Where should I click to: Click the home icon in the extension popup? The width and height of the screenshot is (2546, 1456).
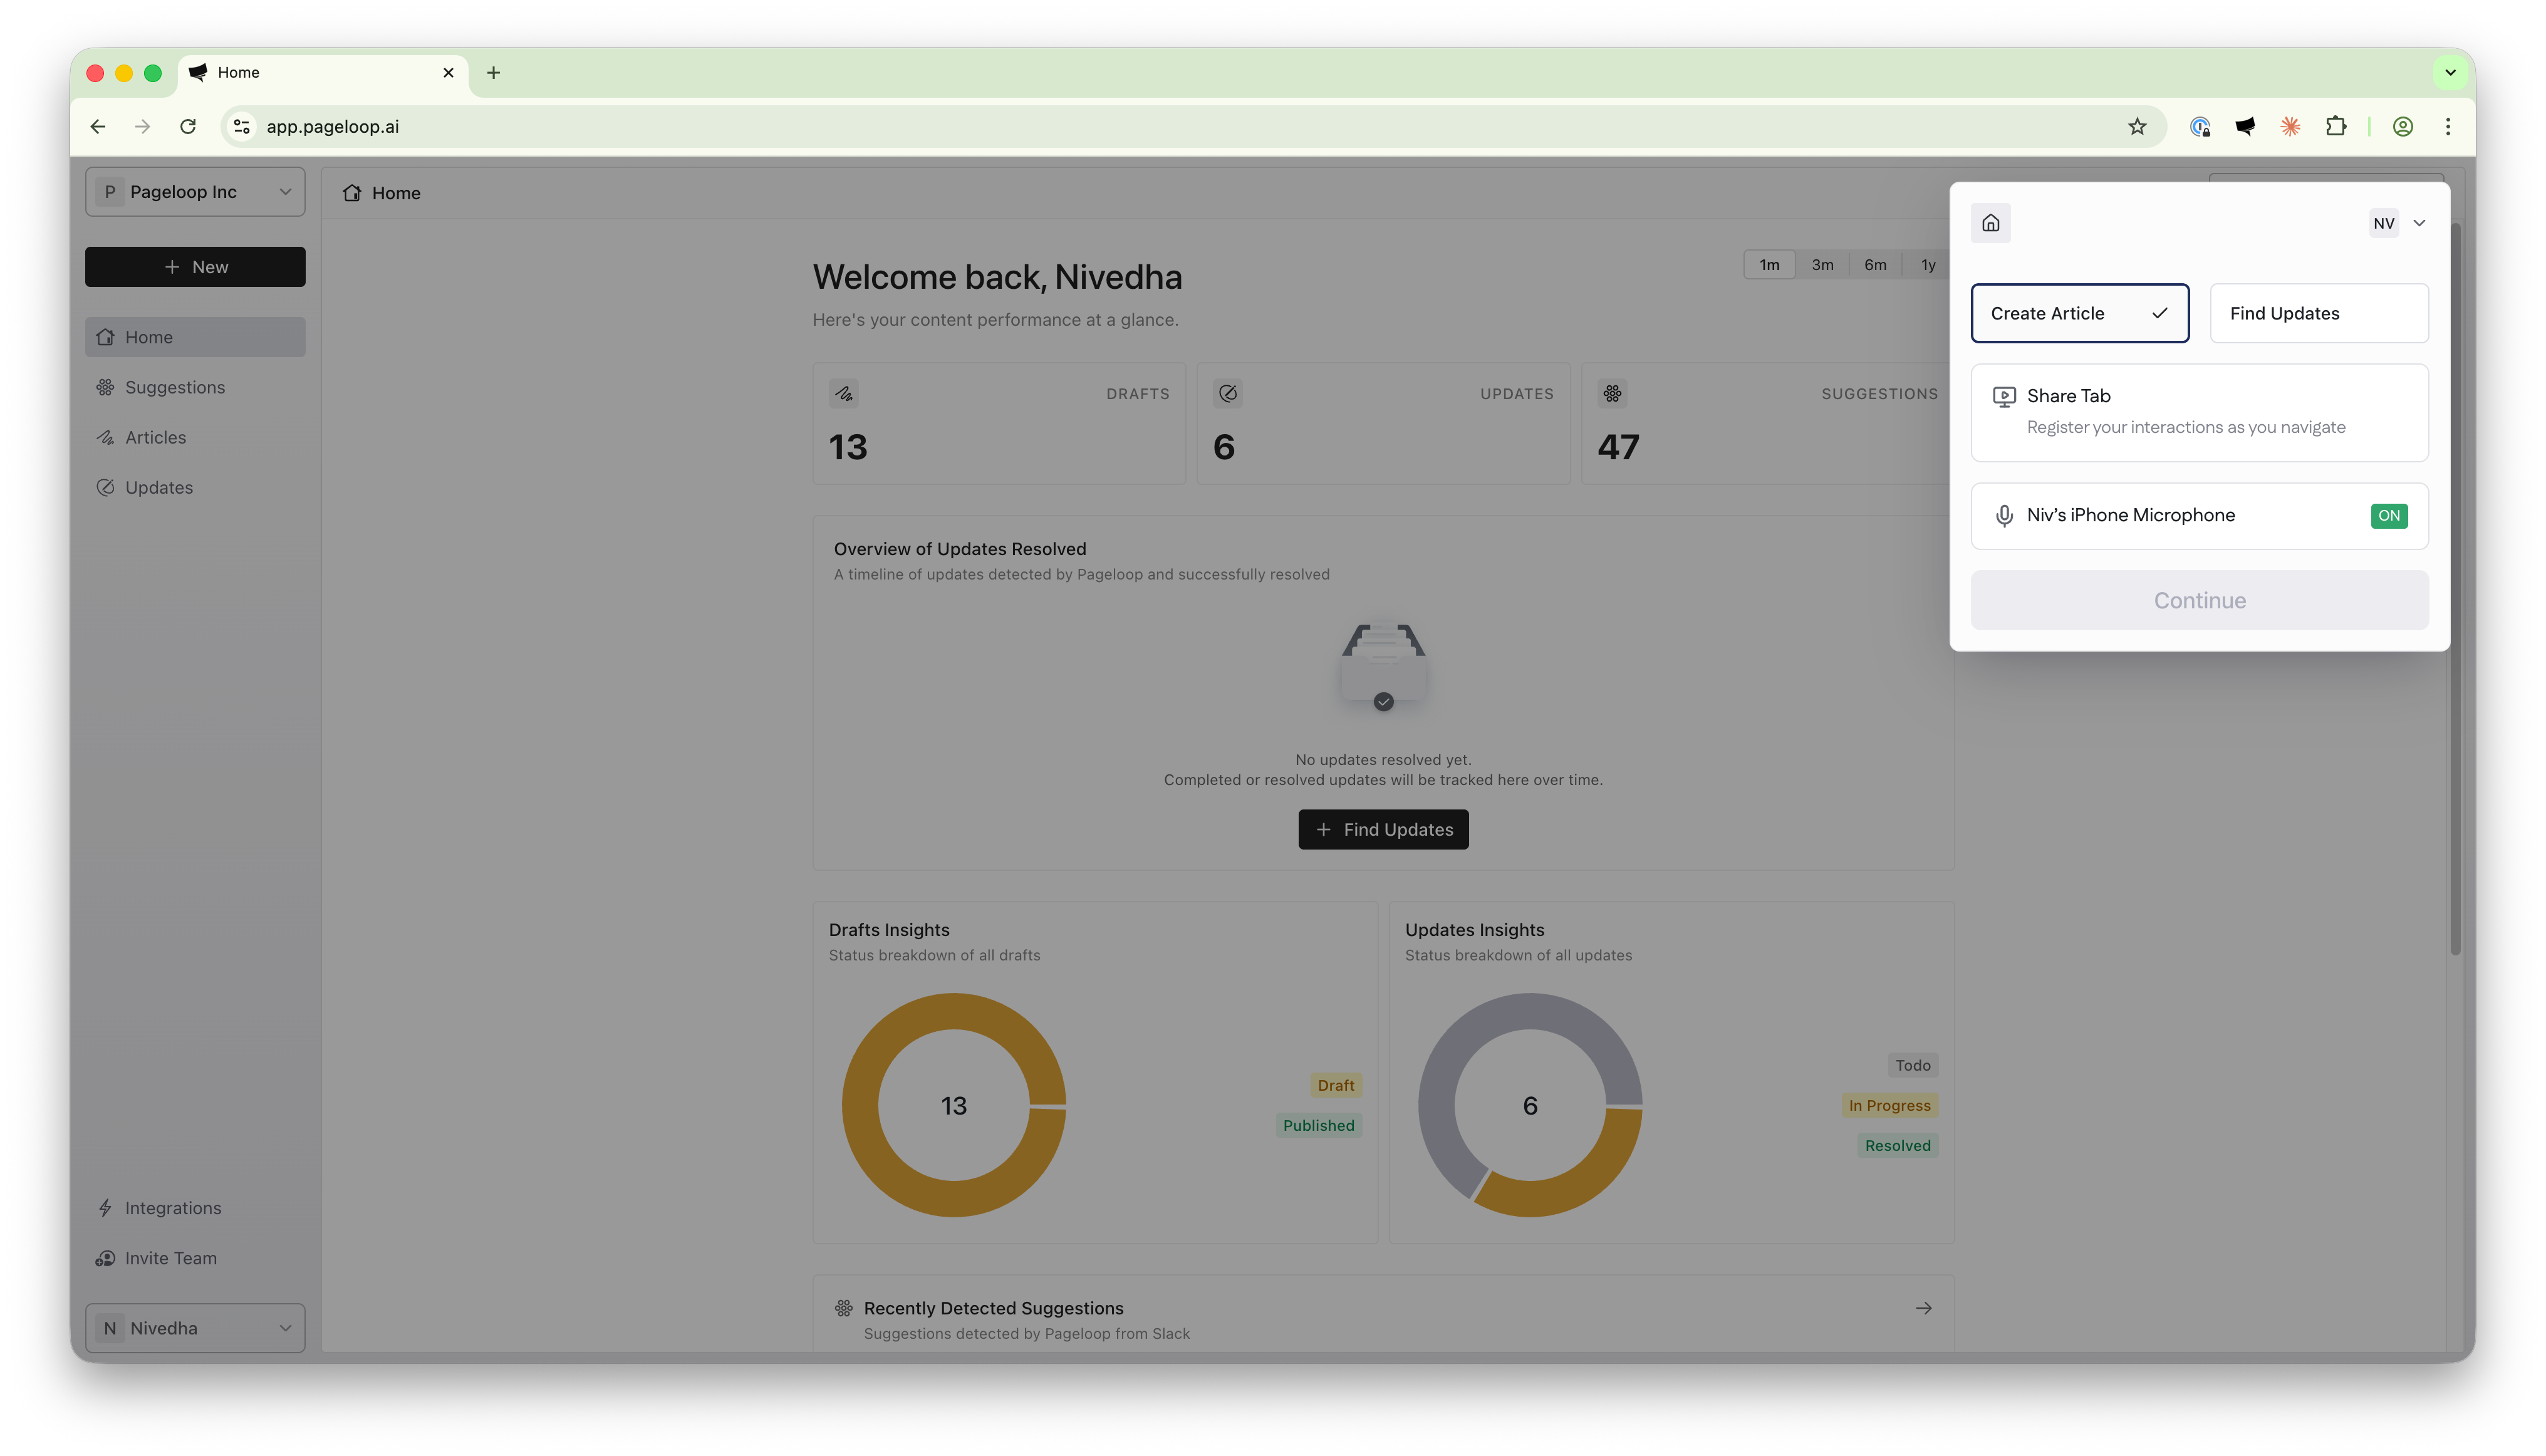point(1990,223)
